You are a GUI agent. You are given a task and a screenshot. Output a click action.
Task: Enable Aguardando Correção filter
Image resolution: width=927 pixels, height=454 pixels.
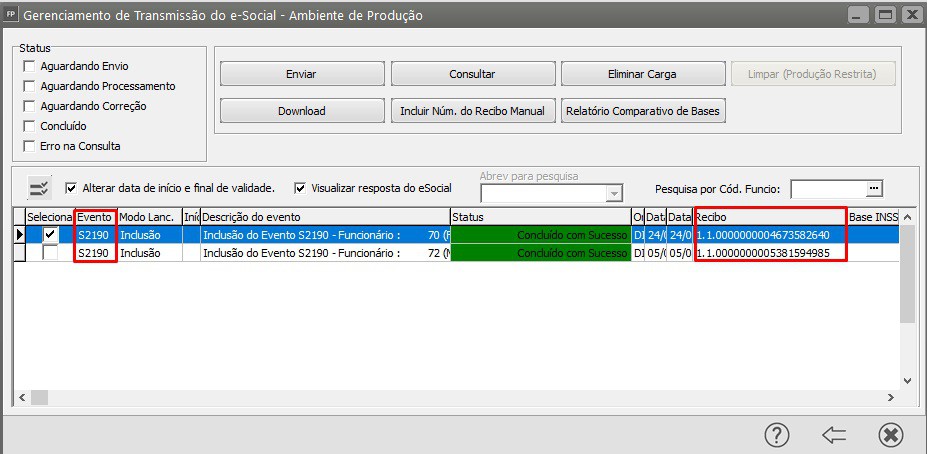point(29,106)
